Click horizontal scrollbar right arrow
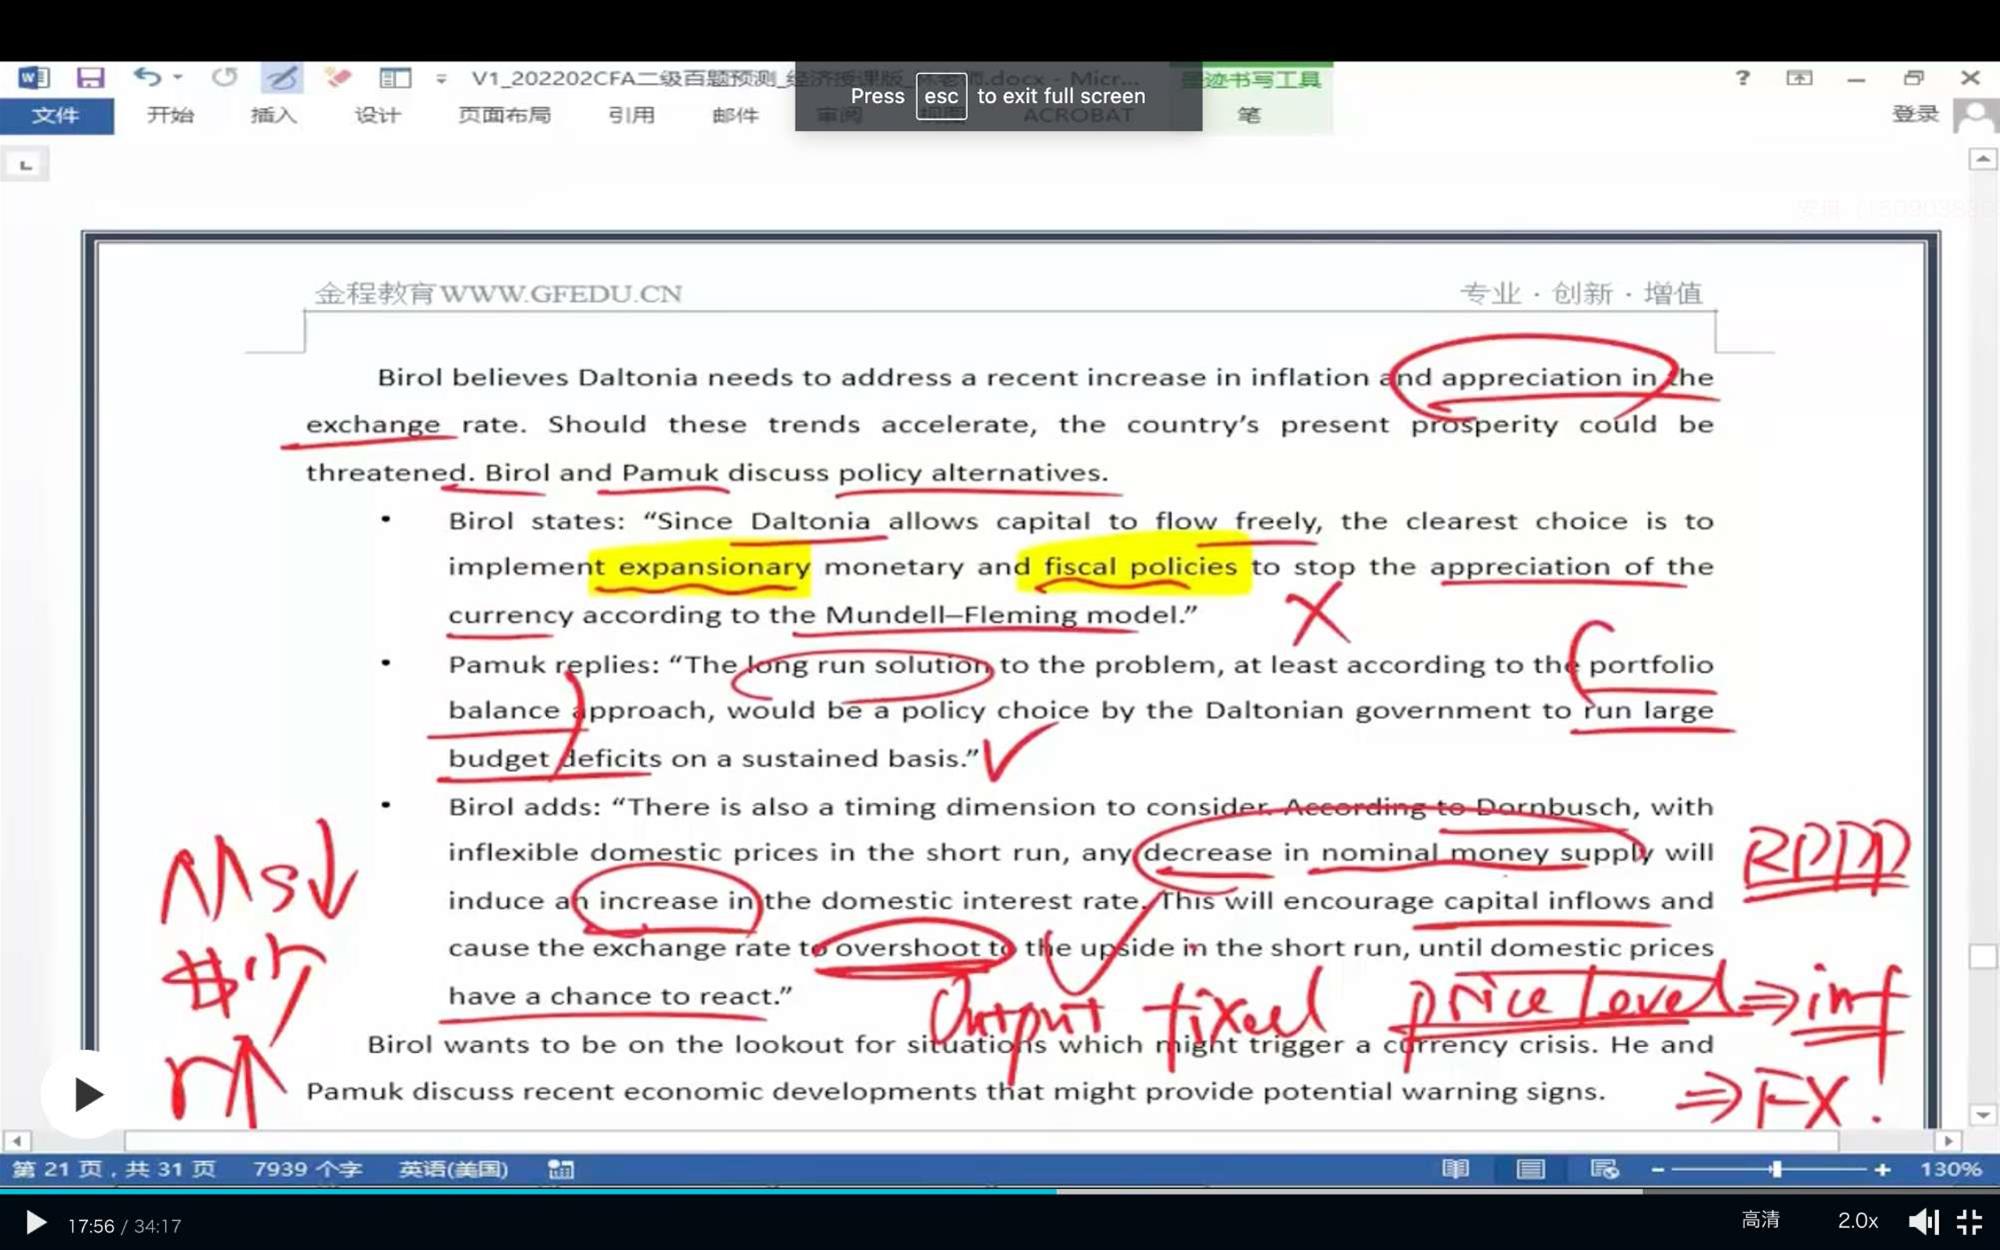Image resolution: width=2000 pixels, height=1250 pixels. click(x=1947, y=1140)
